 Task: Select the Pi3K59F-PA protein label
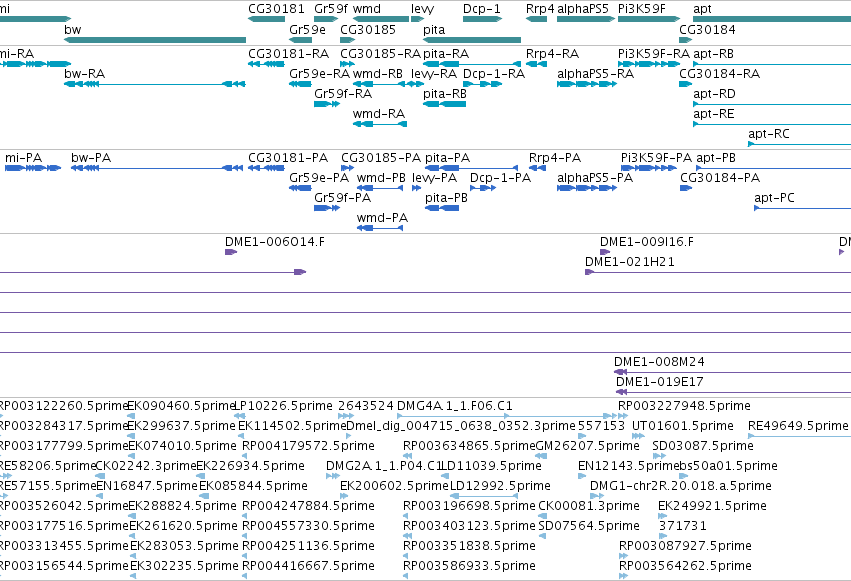tap(656, 158)
